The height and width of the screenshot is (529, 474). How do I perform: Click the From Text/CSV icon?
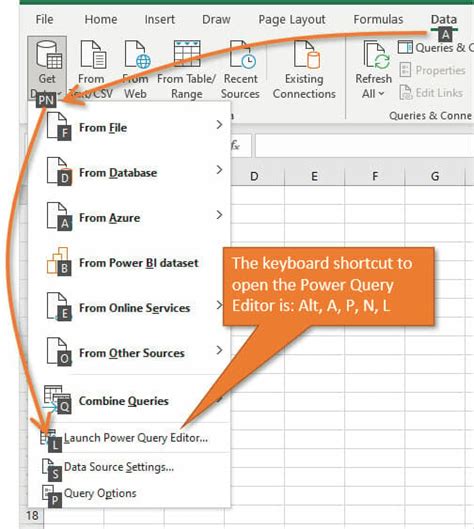pyautogui.click(x=93, y=54)
